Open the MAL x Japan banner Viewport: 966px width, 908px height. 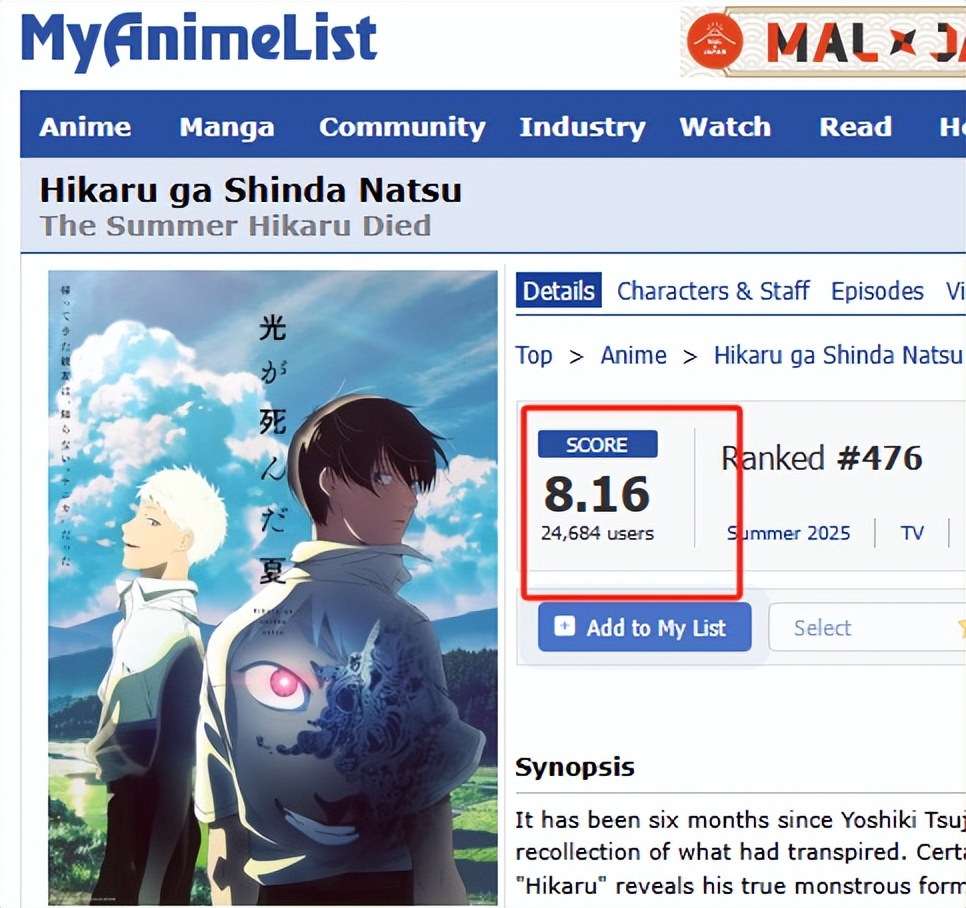823,42
